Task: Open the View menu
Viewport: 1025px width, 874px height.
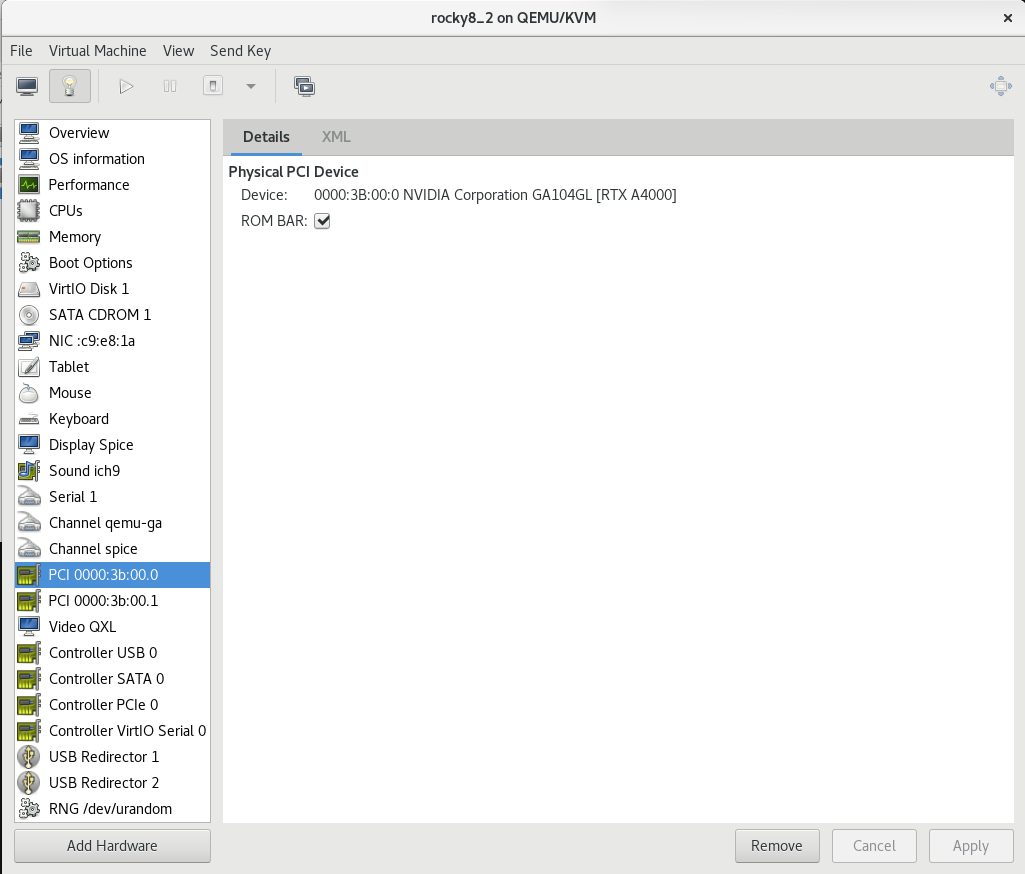Action: (x=178, y=51)
